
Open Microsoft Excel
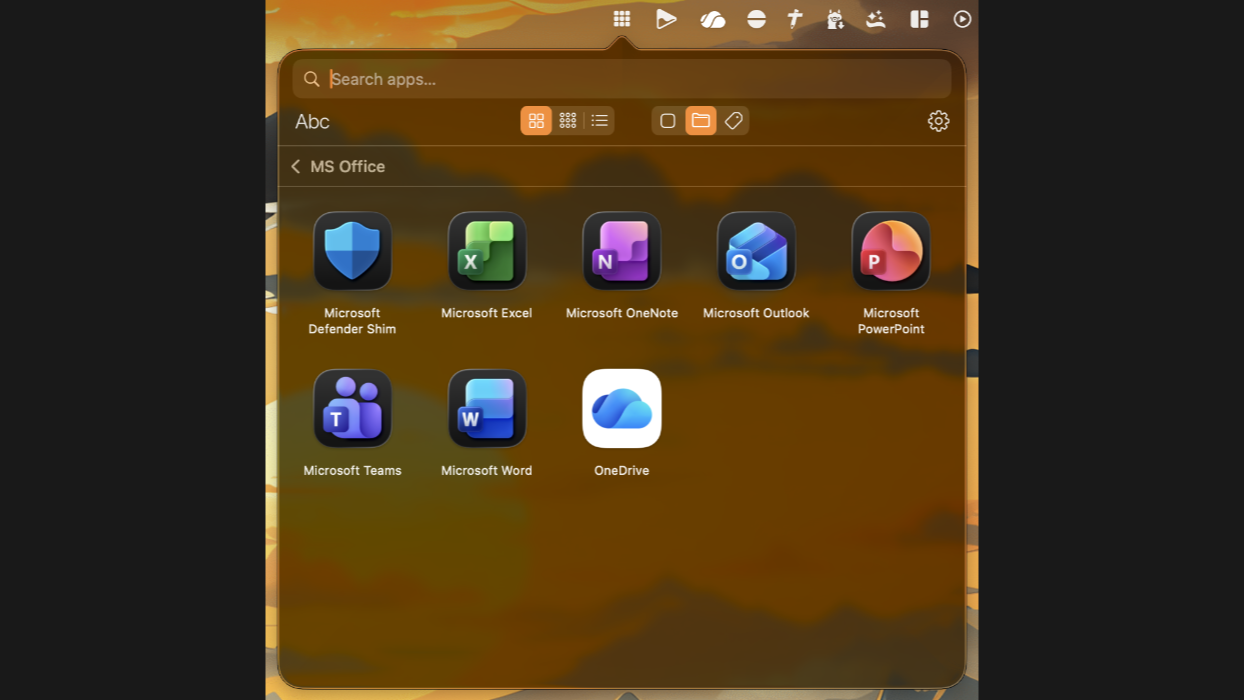click(x=487, y=251)
